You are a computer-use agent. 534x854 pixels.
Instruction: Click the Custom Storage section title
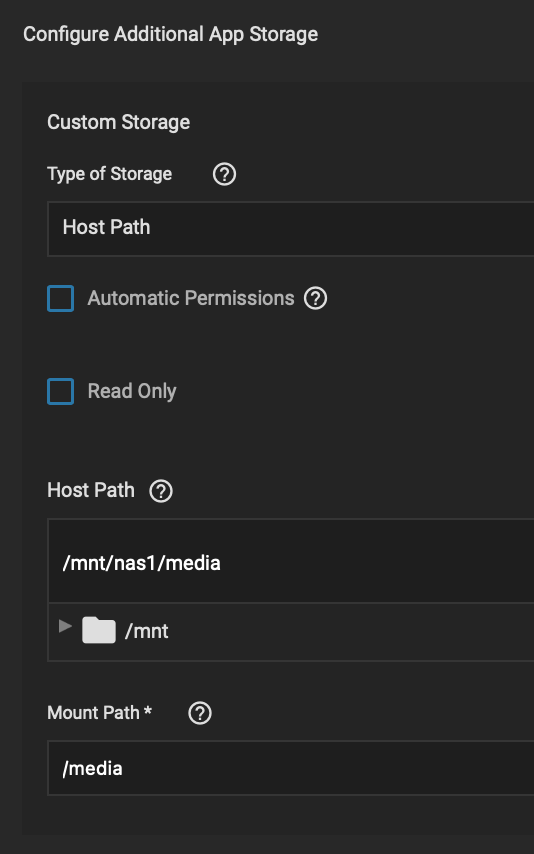pos(118,123)
